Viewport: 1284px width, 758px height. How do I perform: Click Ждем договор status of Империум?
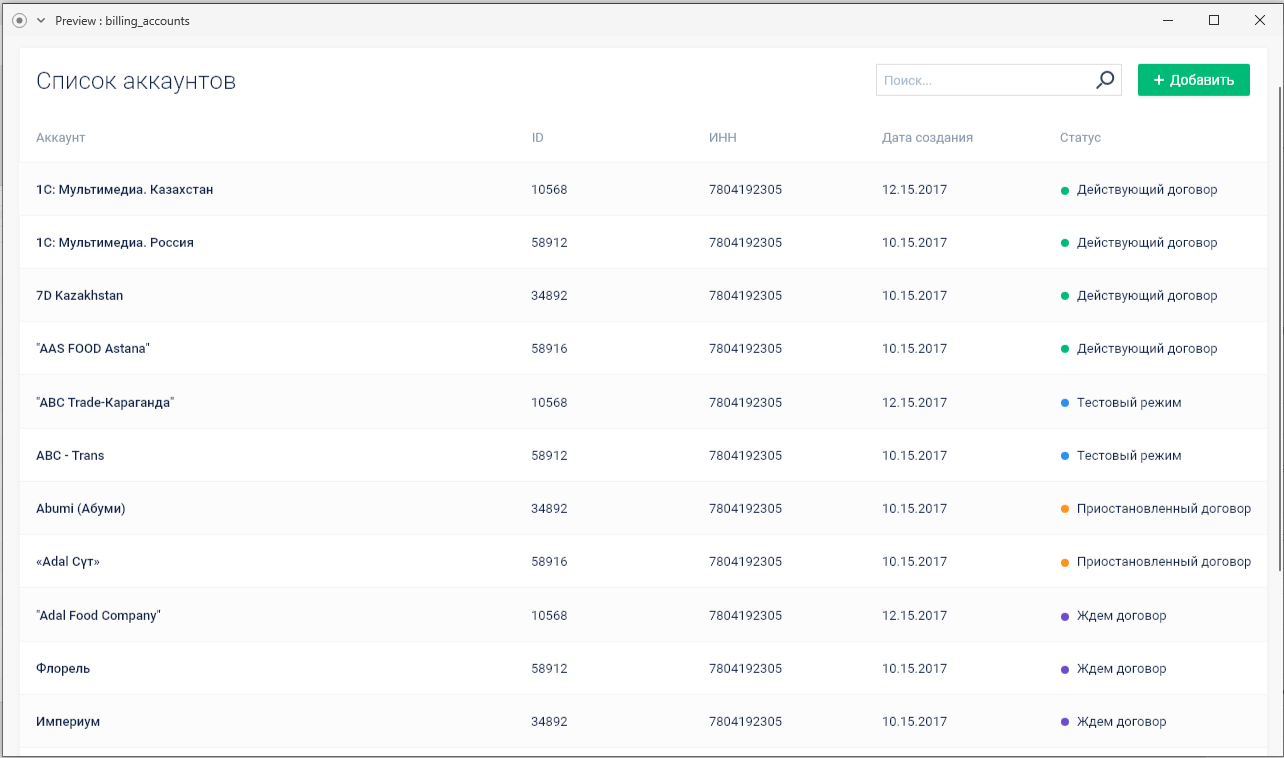pos(1113,721)
